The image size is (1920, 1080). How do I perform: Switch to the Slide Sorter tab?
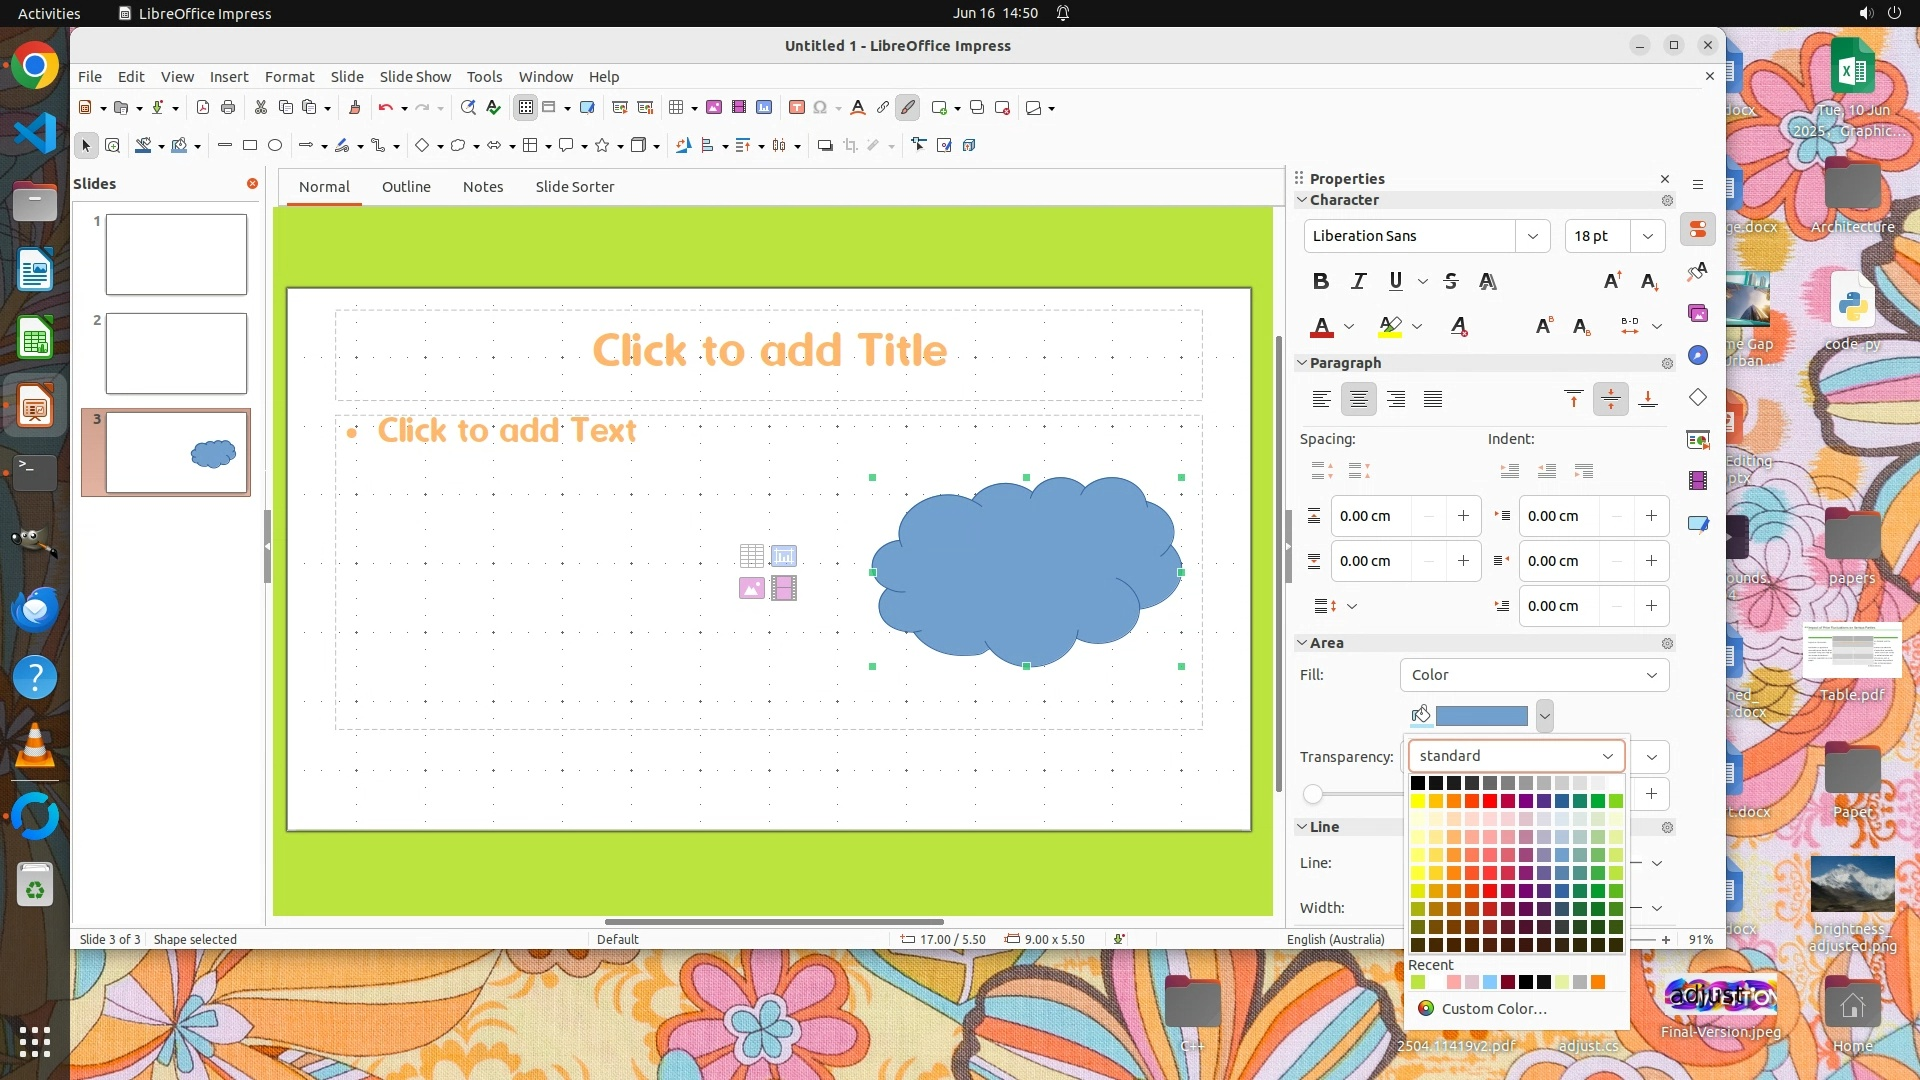click(x=574, y=187)
